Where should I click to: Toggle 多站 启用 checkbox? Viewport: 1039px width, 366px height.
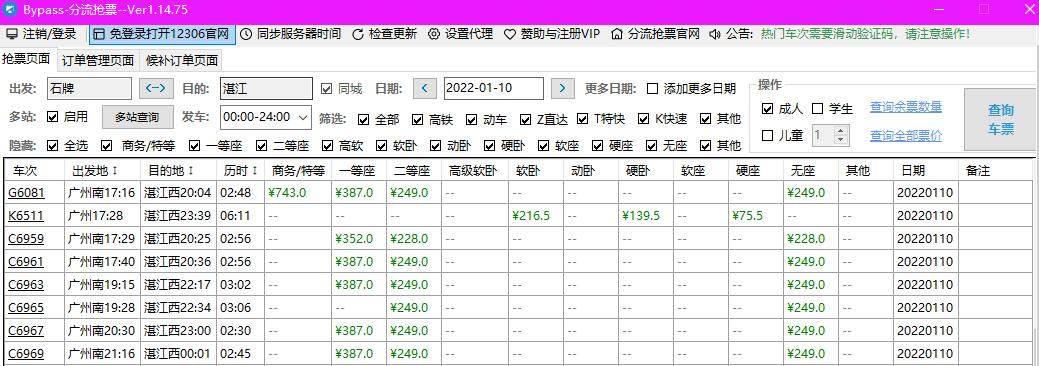click(53, 117)
